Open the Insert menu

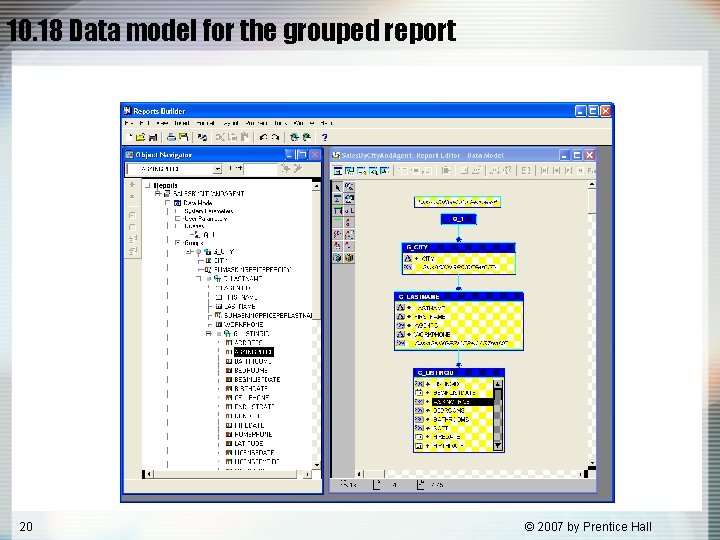182,123
